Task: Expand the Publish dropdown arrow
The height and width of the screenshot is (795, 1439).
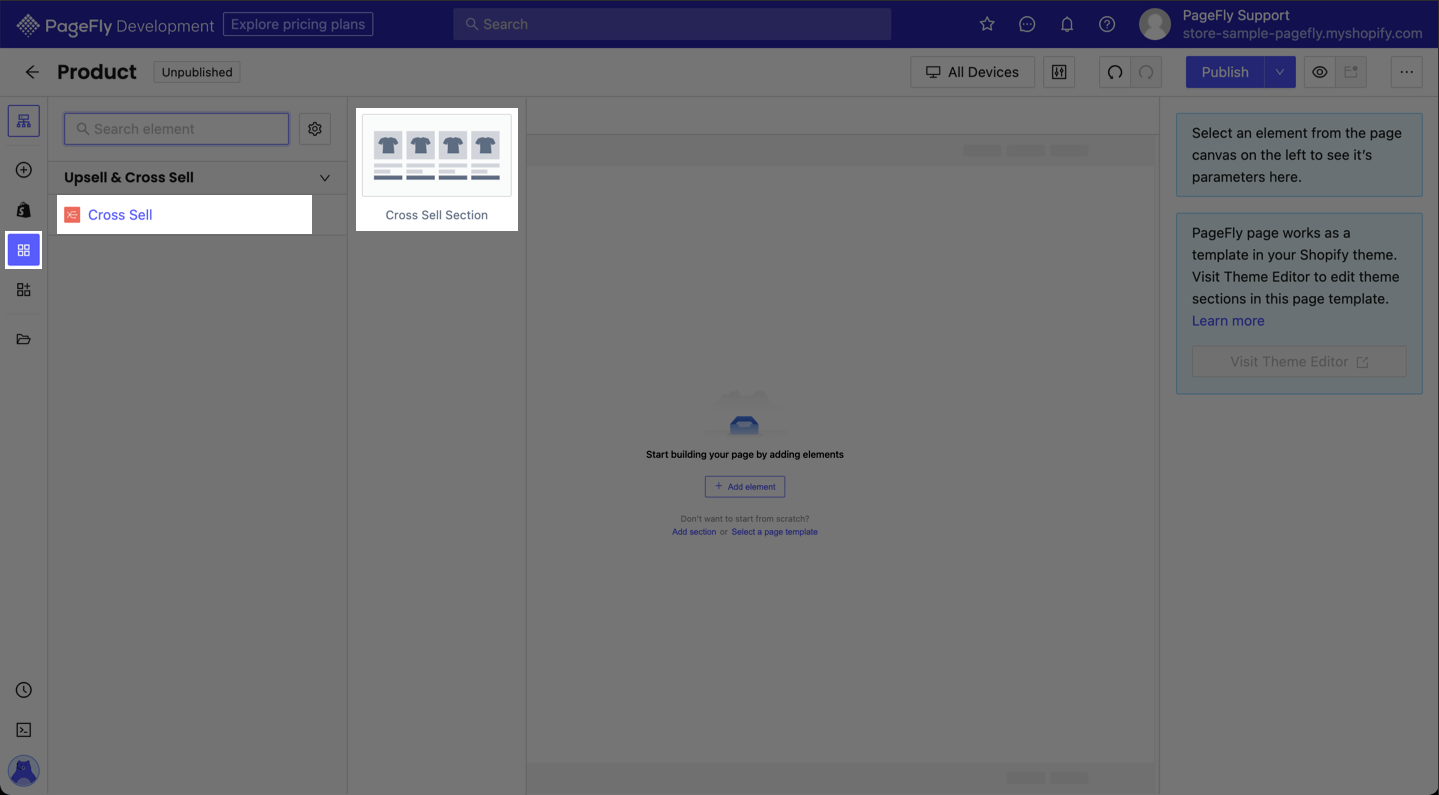Action: 1280,72
